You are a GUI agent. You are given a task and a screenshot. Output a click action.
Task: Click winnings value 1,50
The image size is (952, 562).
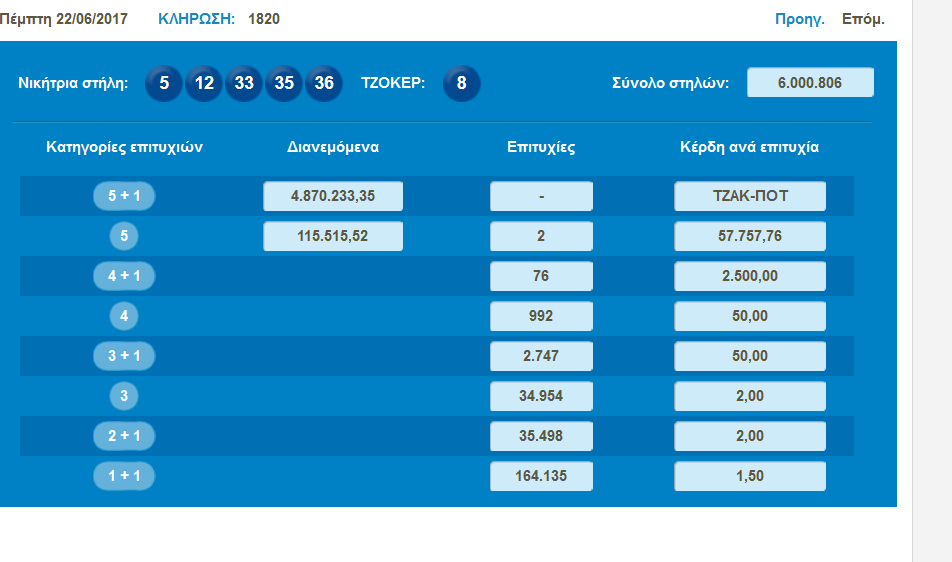click(x=750, y=476)
